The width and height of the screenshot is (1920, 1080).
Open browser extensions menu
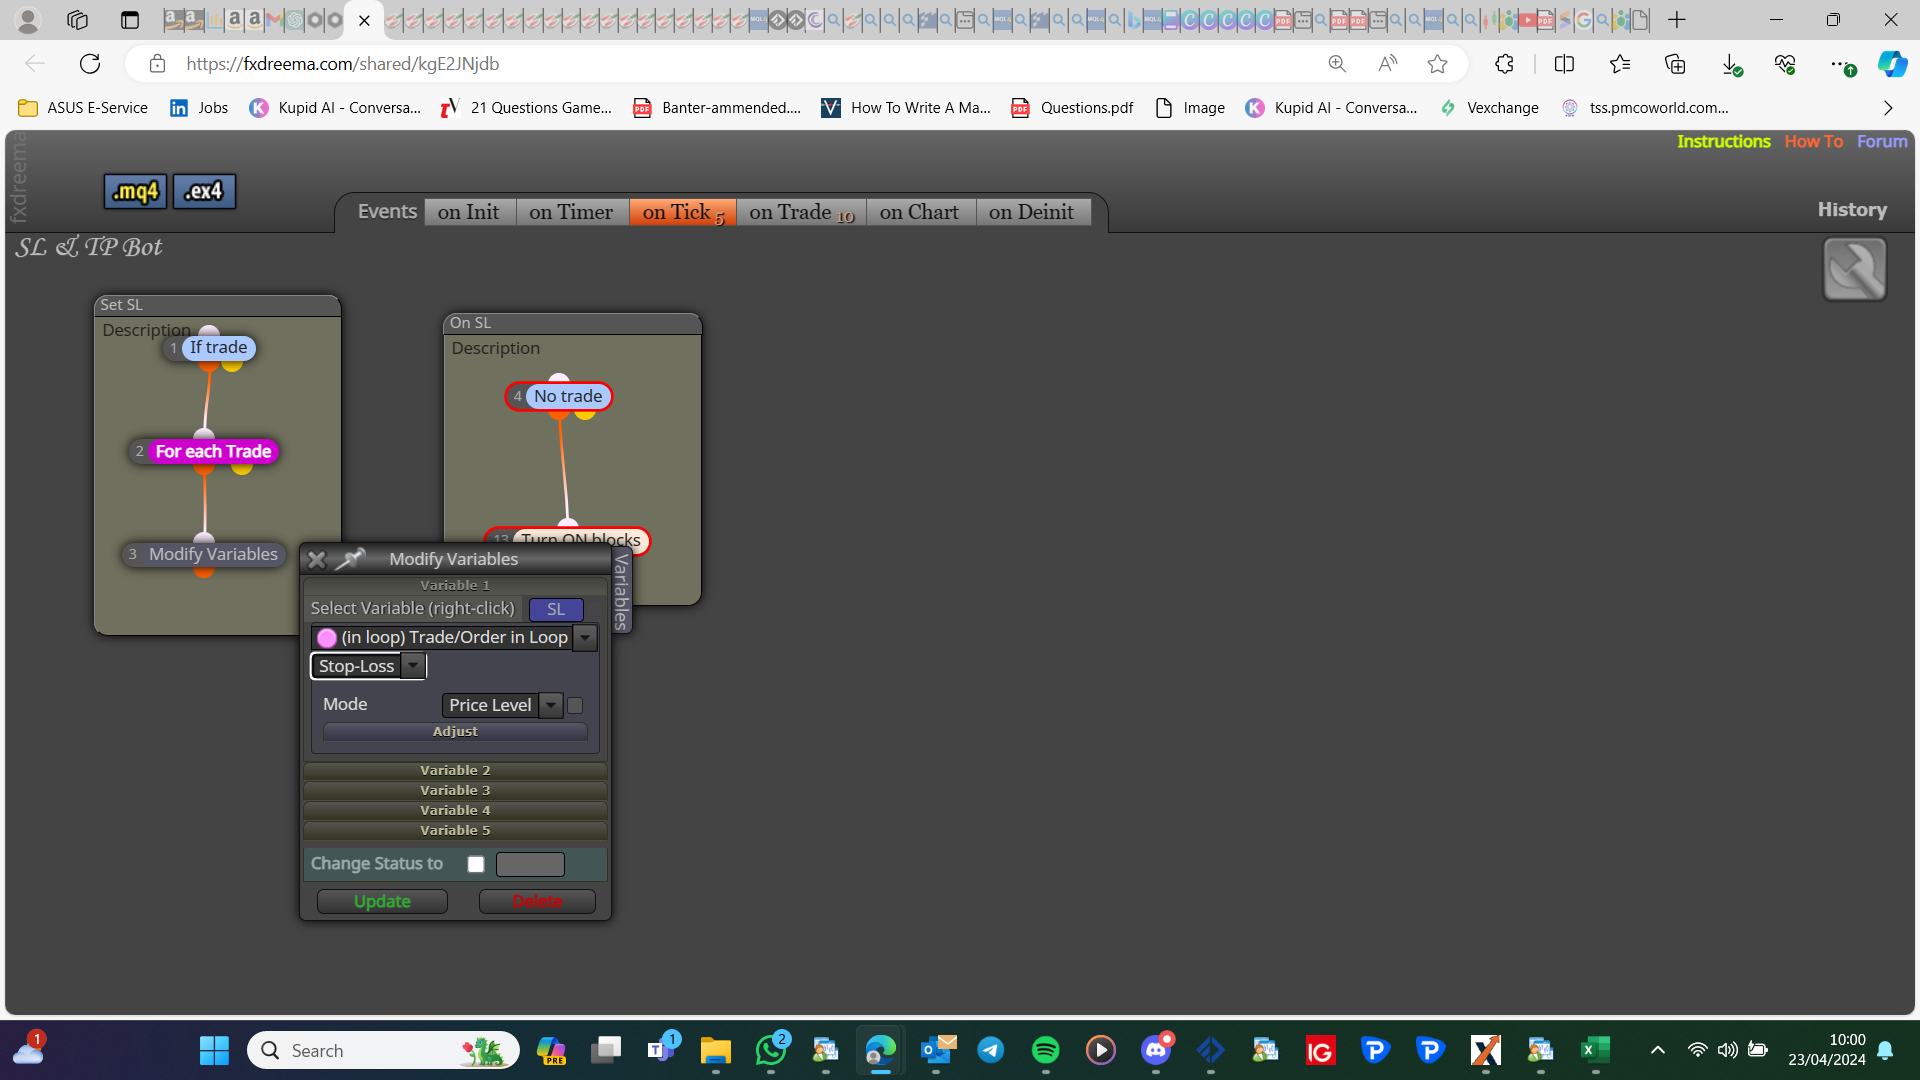pos(1504,64)
